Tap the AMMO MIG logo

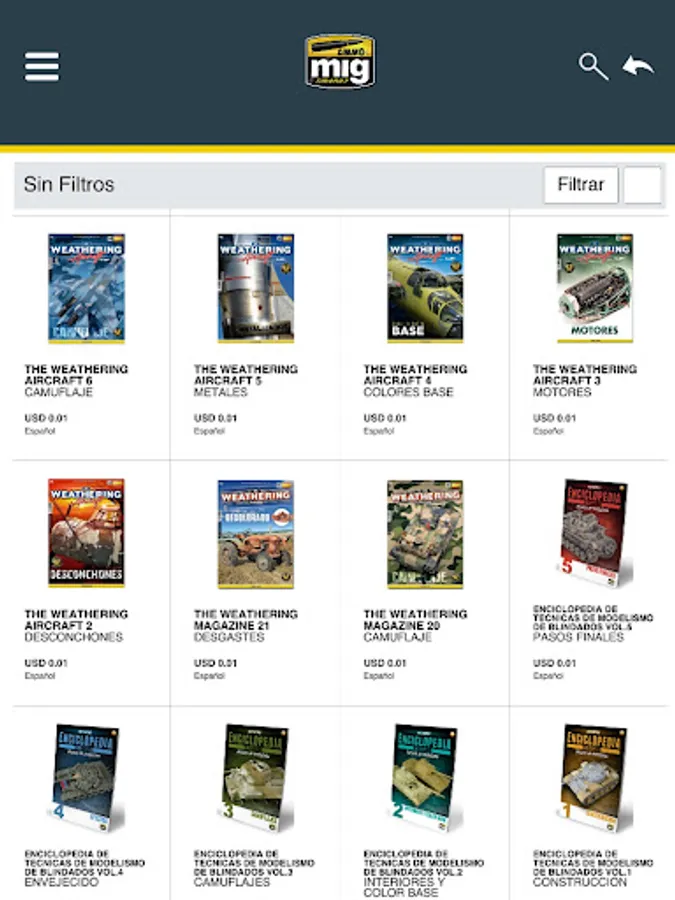pyautogui.click(x=340, y=61)
